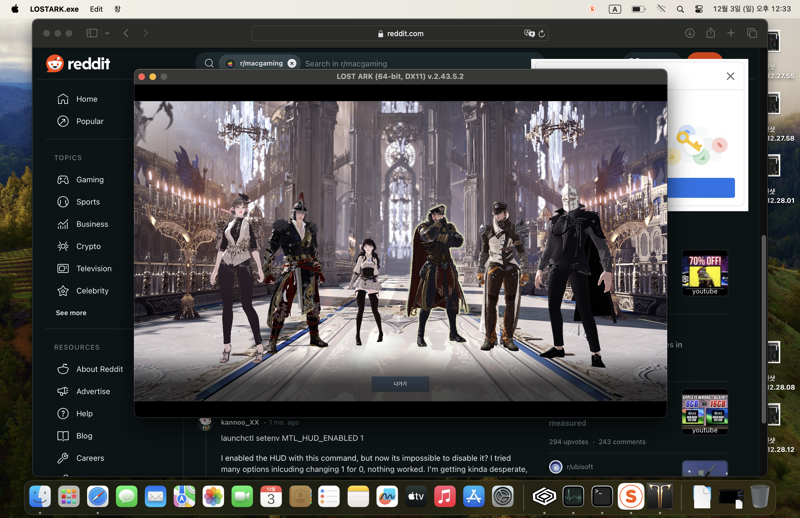Open Control Center in menu bar
Image resolution: width=800 pixels, height=518 pixels.
pyautogui.click(x=699, y=9)
